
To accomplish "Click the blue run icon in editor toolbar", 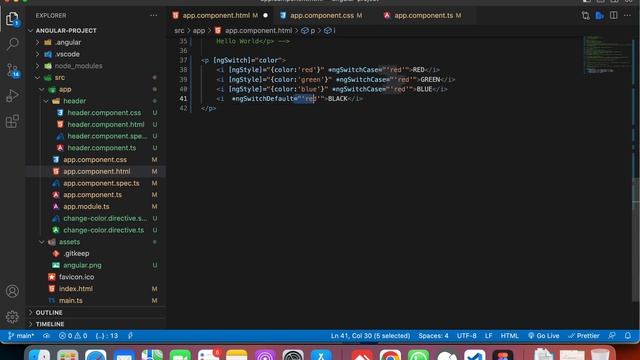I will [600, 16].
